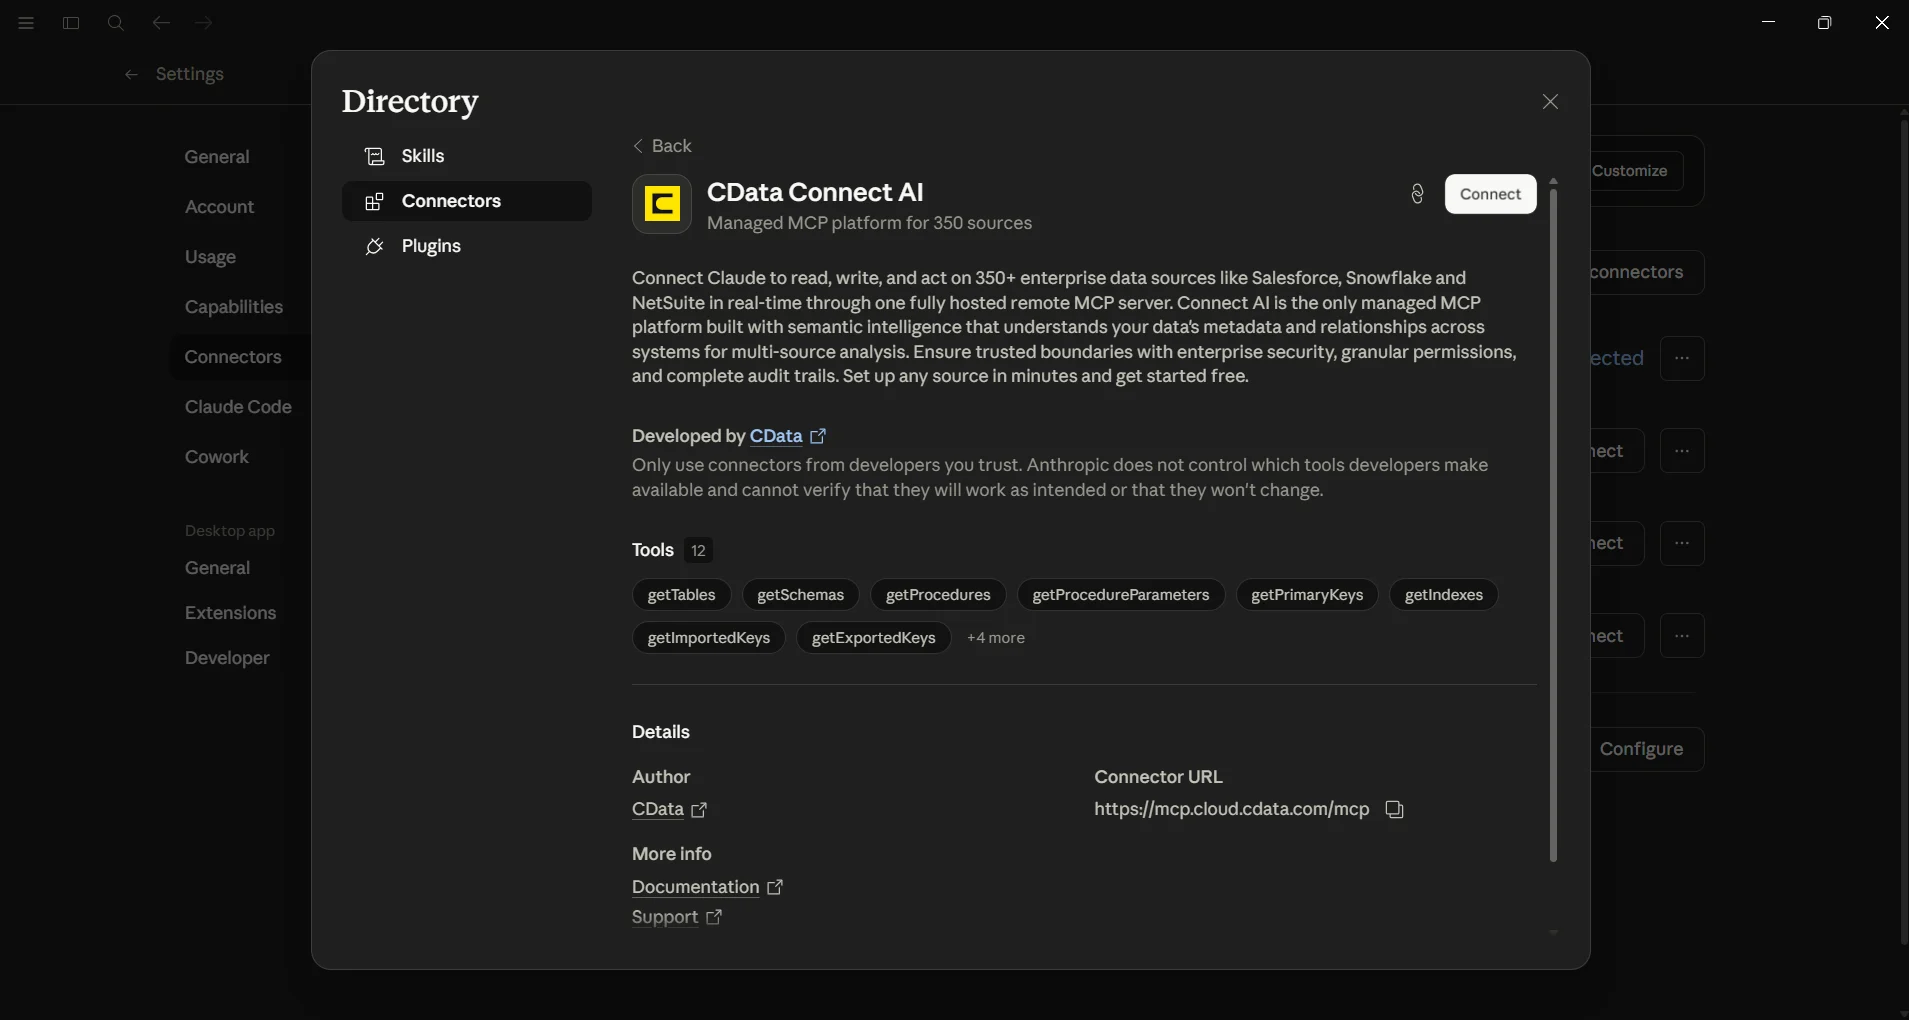Select the getProcedureParameters tool chip
The height and width of the screenshot is (1020, 1909).
click(x=1121, y=595)
